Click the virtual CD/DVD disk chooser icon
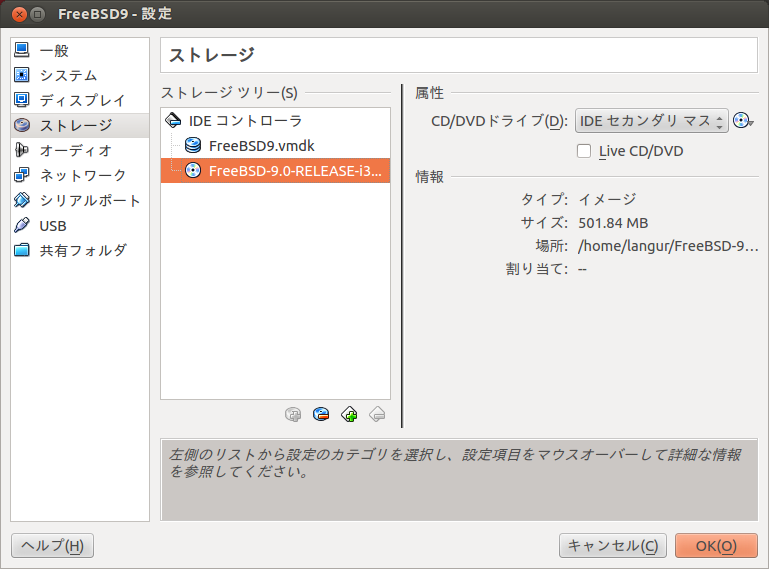Viewport: 769px width, 569px height. [x=743, y=121]
